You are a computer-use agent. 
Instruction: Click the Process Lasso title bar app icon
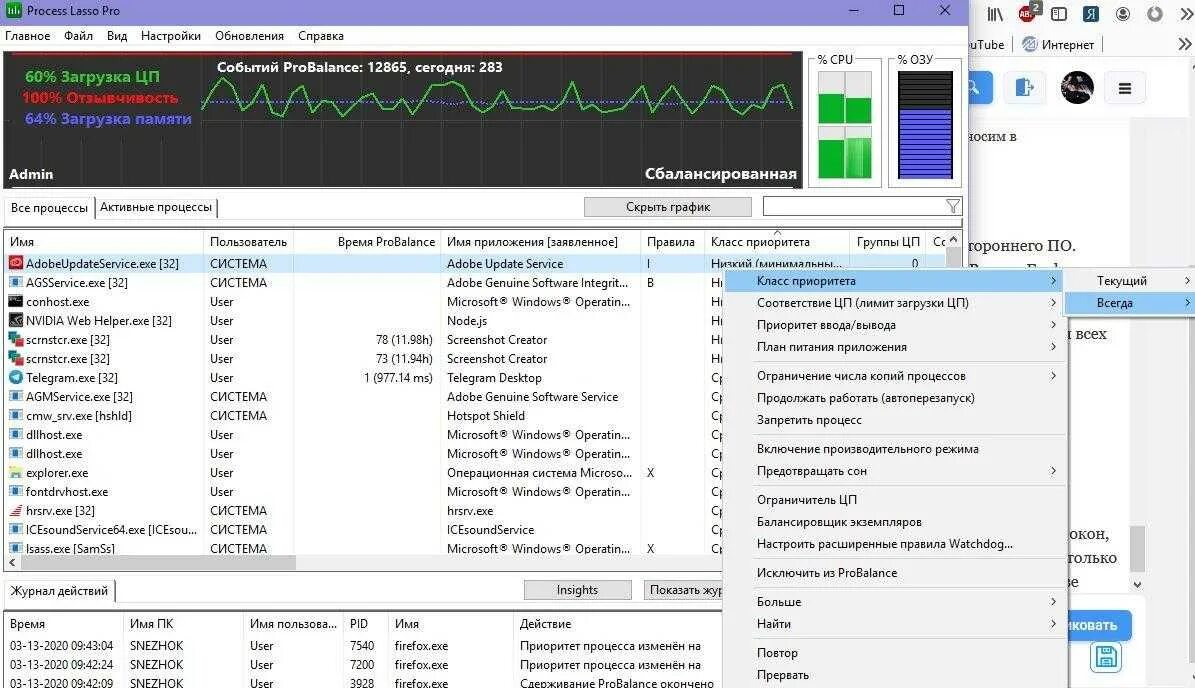click(13, 11)
